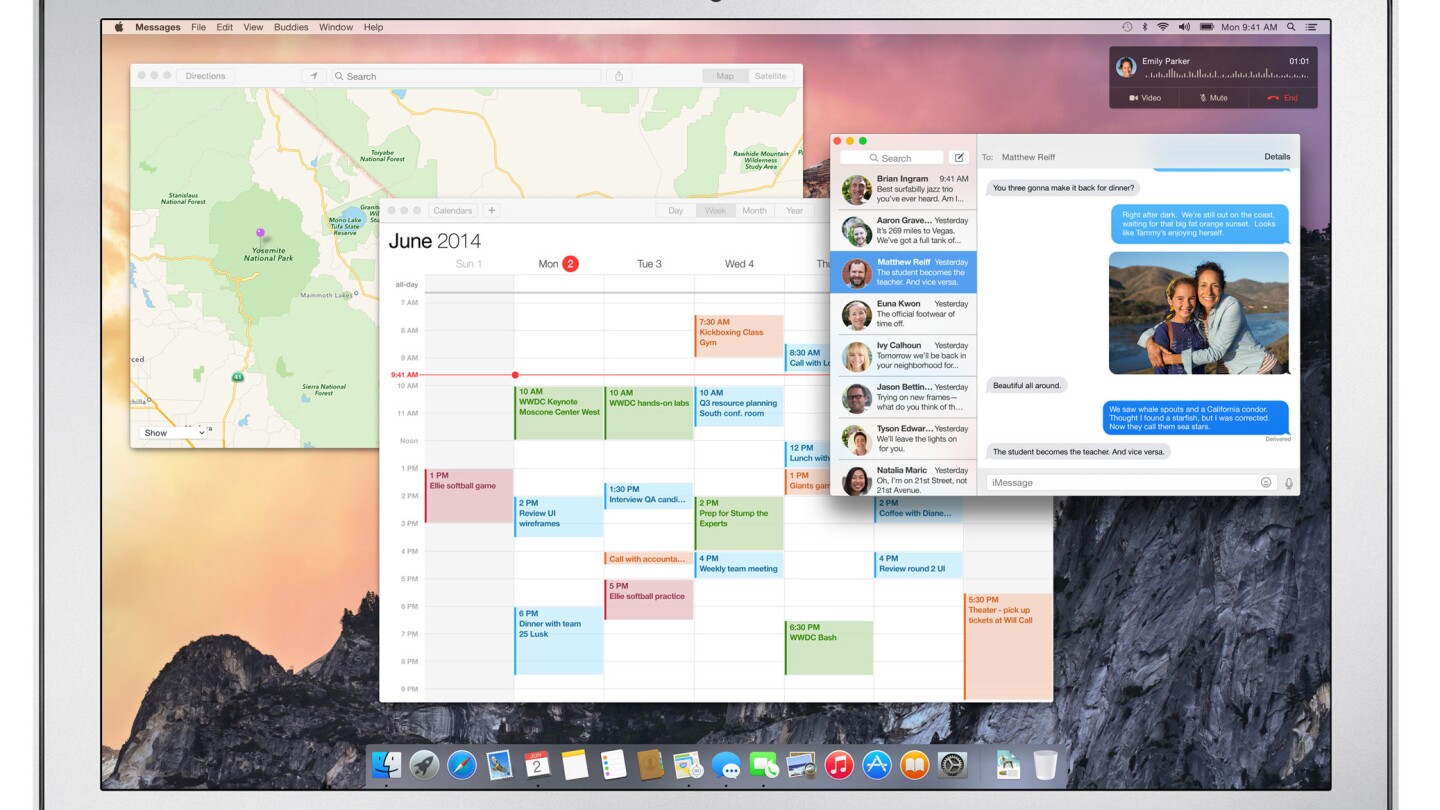
Task: Launch Safari from the dock
Action: tap(462, 765)
